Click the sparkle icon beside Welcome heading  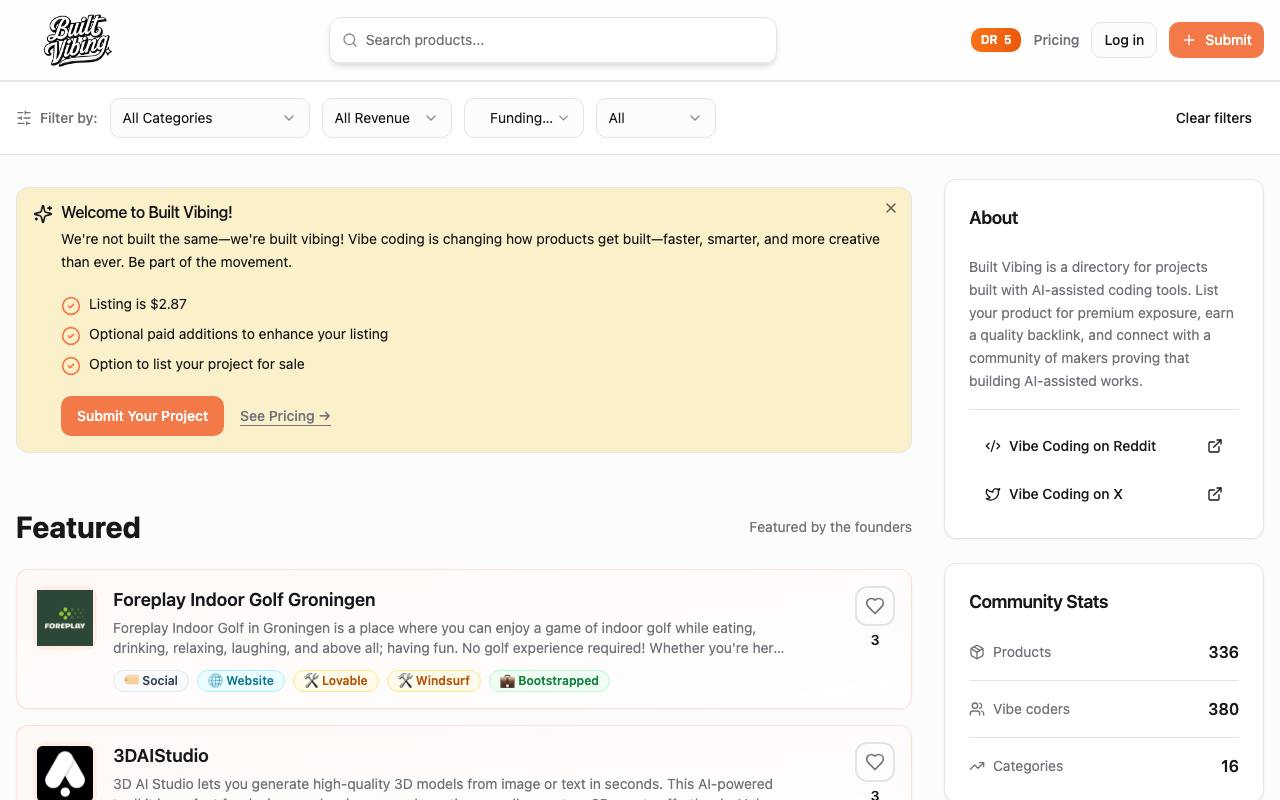(x=43, y=213)
